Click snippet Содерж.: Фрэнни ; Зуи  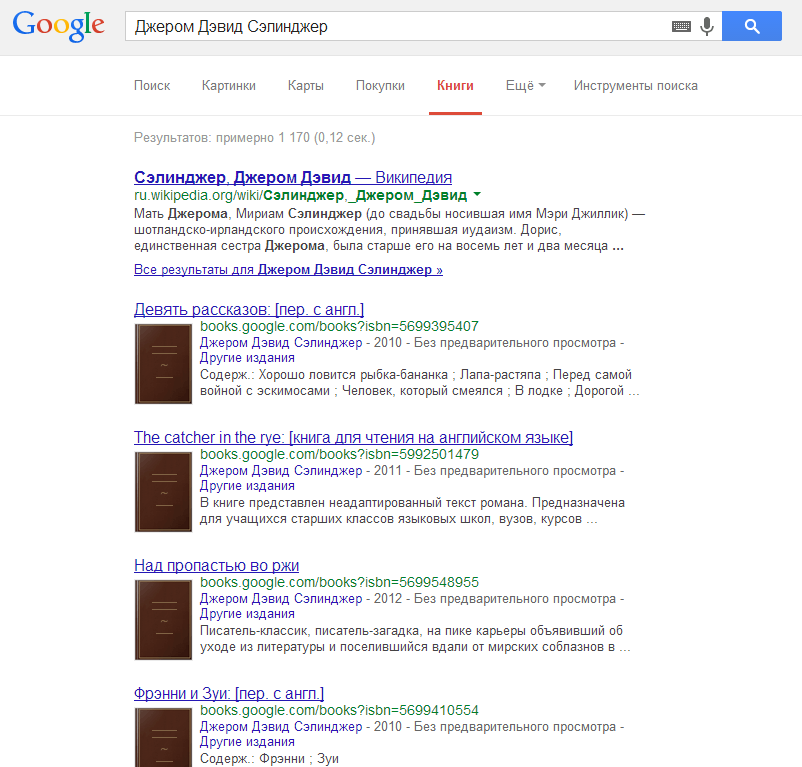coord(269,758)
